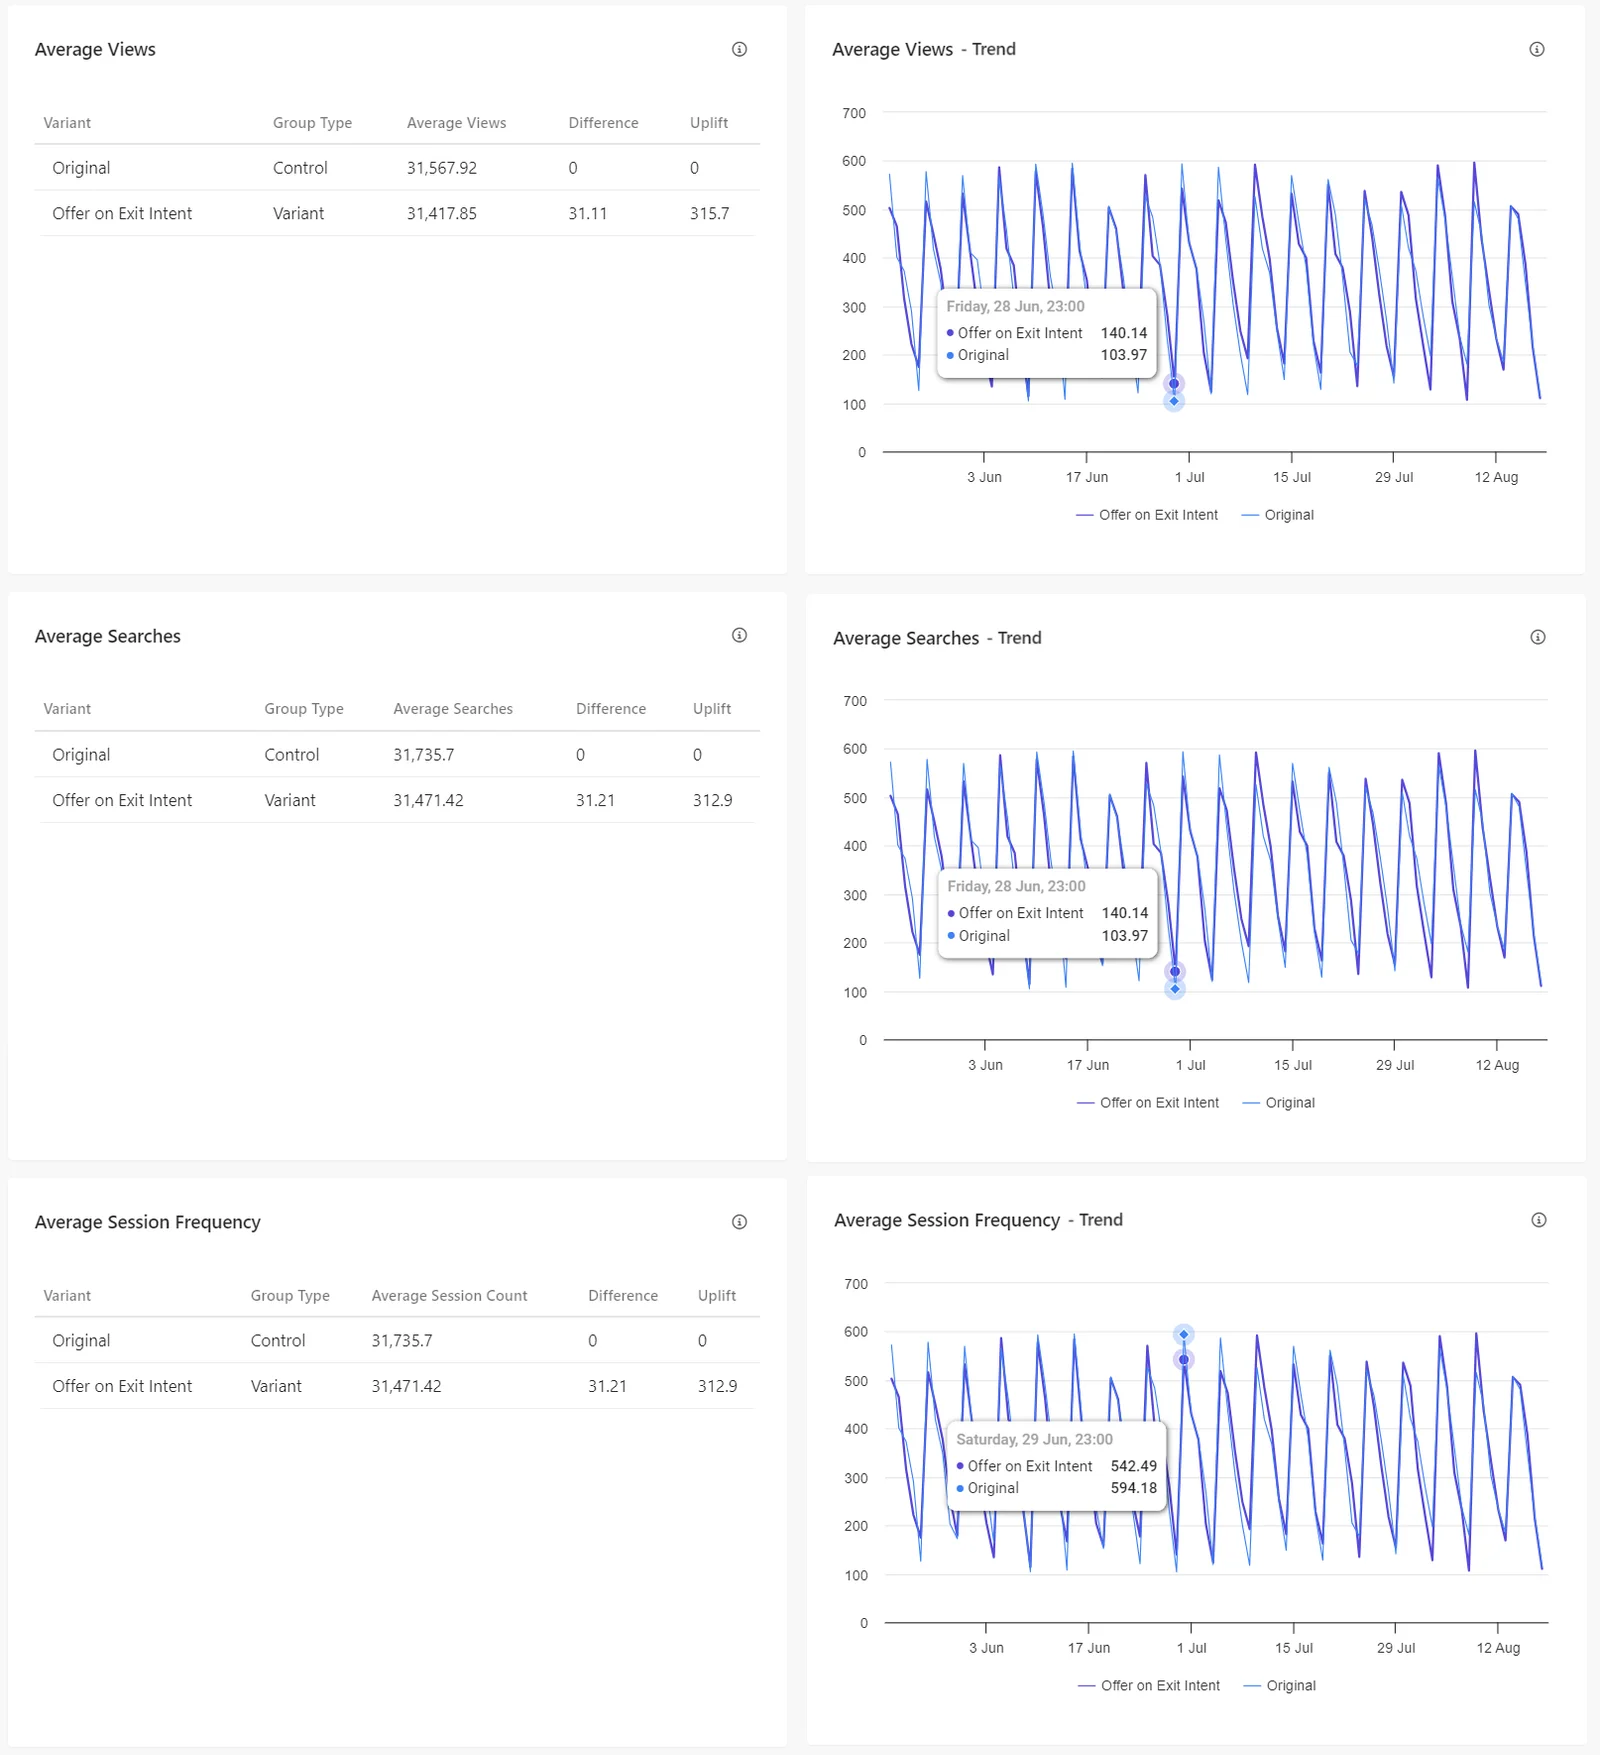
Task: Click the 31.11 difference value
Action: point(588,213)
